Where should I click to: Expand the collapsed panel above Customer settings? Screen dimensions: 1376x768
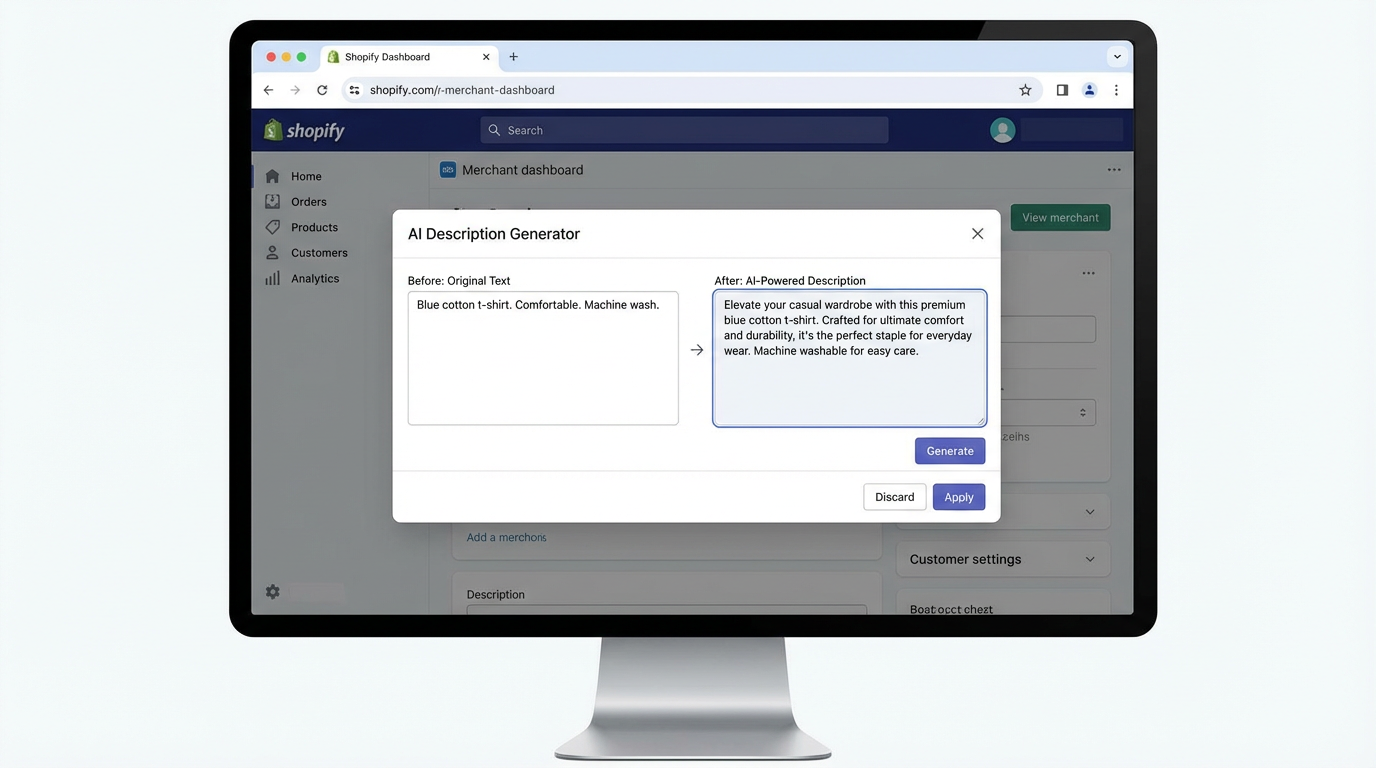click(x=1089, y=511)
